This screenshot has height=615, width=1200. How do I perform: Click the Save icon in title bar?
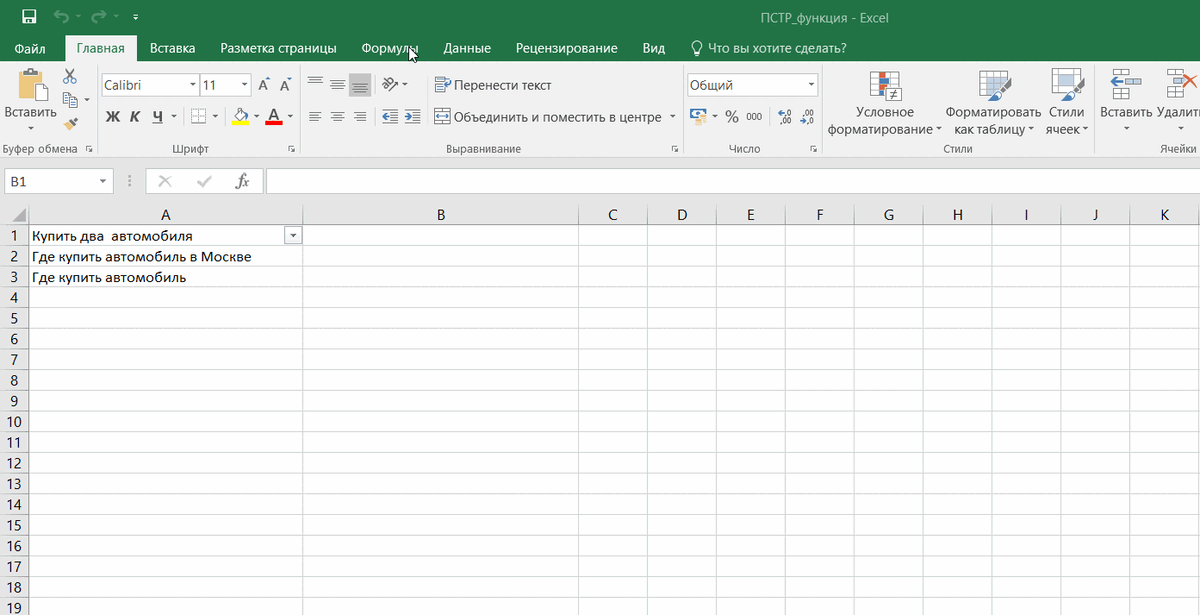tap(29, 17)
